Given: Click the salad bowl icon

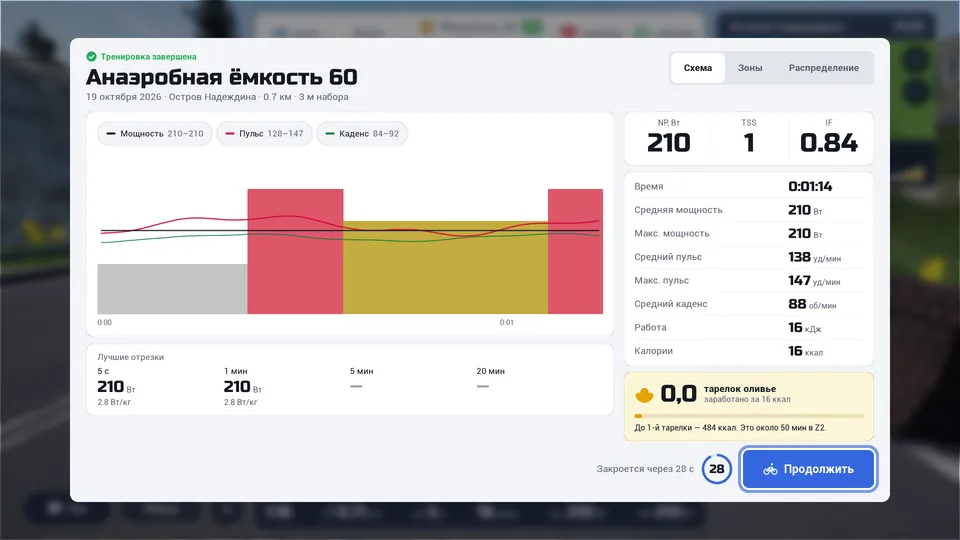Looking at the screenshot, I should coord(644,395).
